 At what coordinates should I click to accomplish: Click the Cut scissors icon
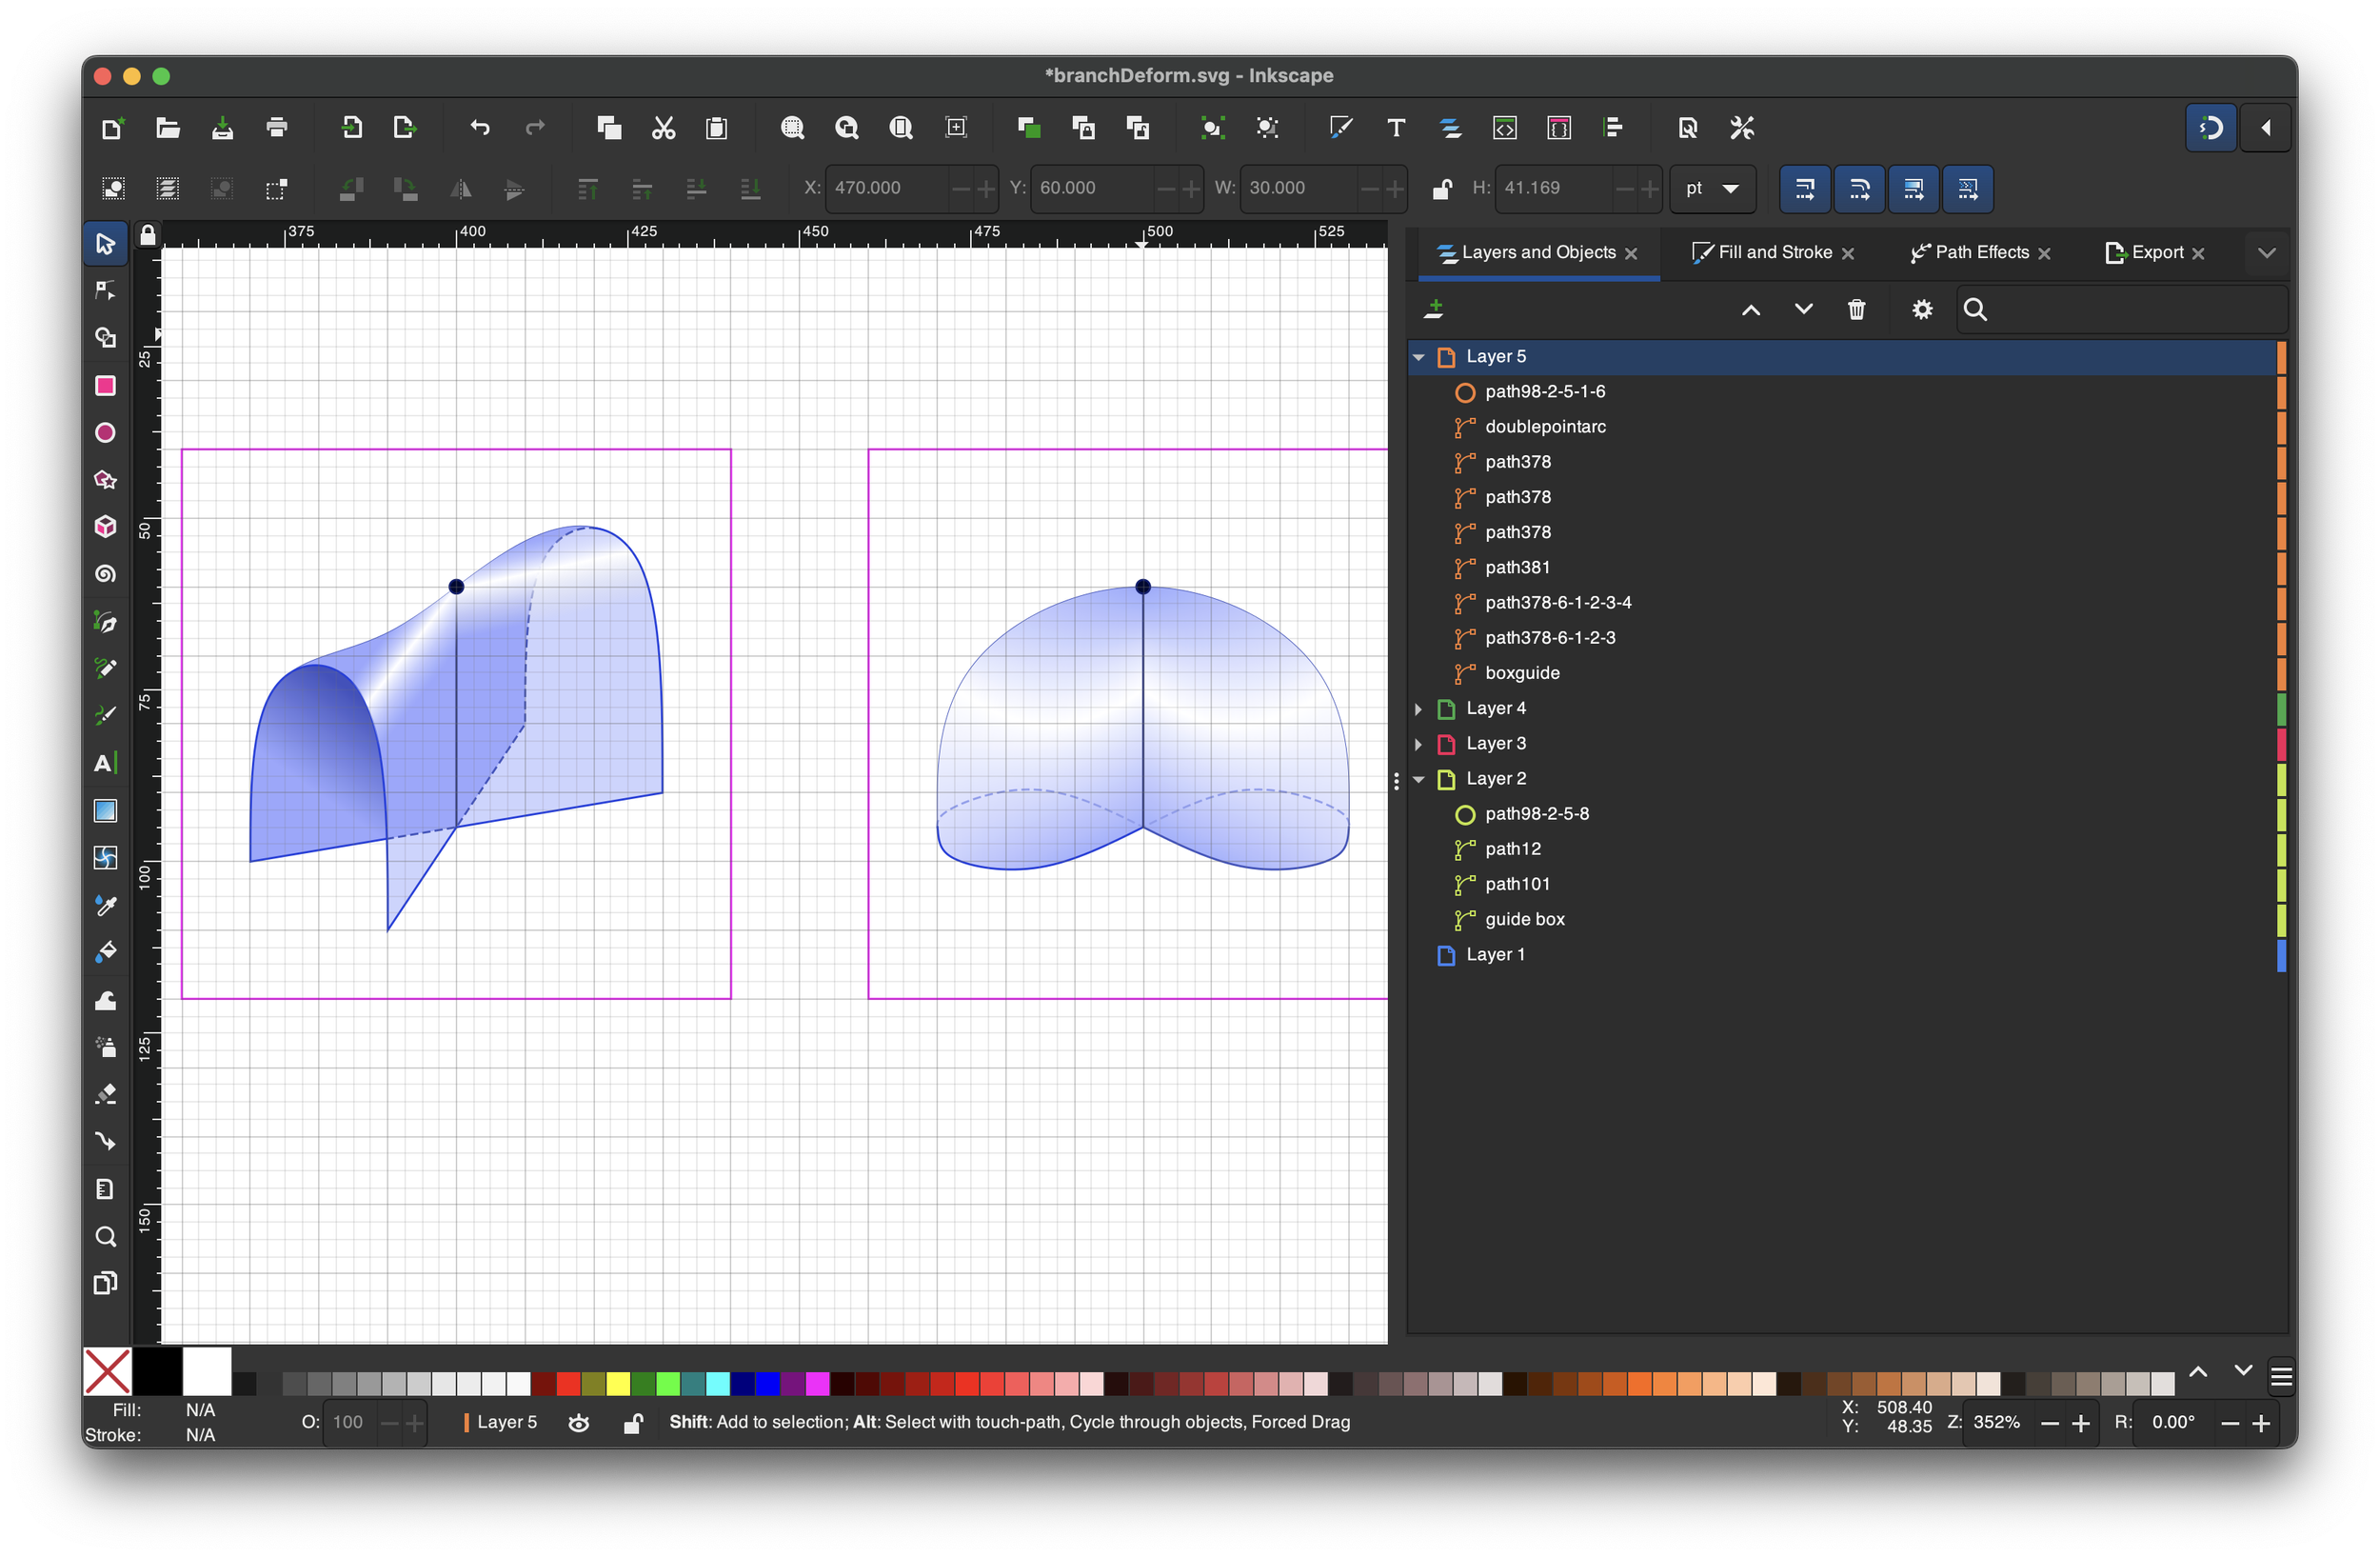[663, 128]
